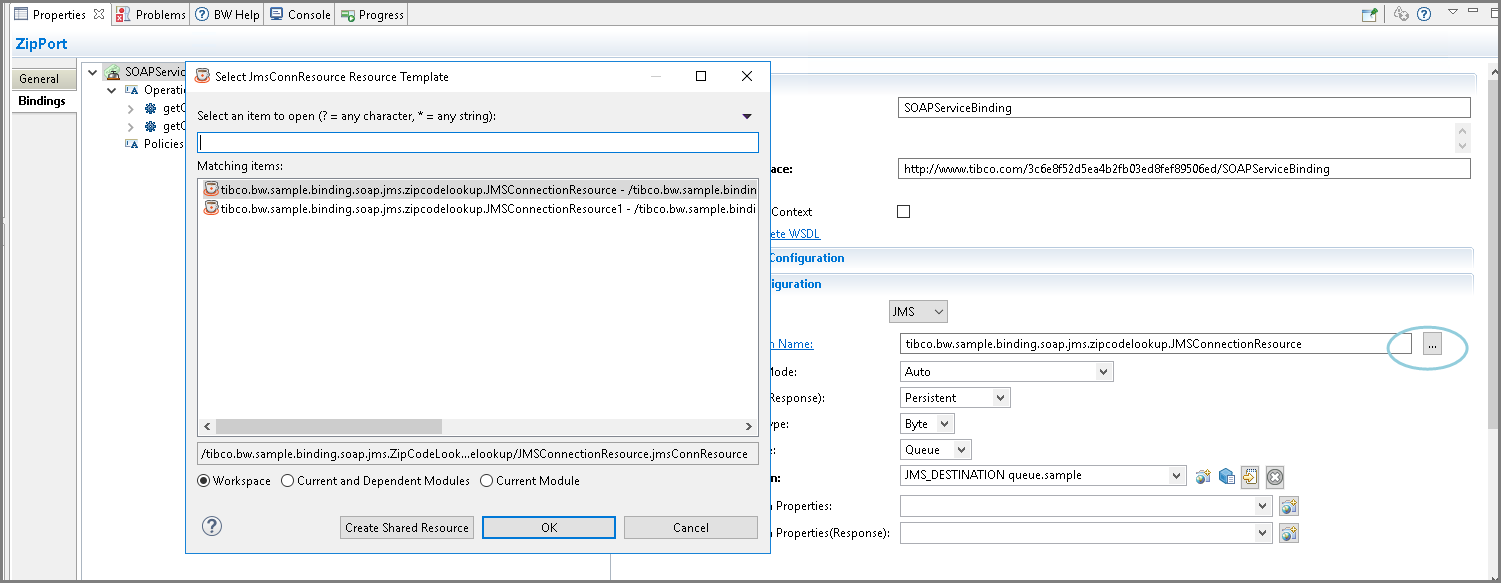1501x583 pixels.
Task: Click the greyed-out icon left of the help icon
Action: pos(1401,14)
